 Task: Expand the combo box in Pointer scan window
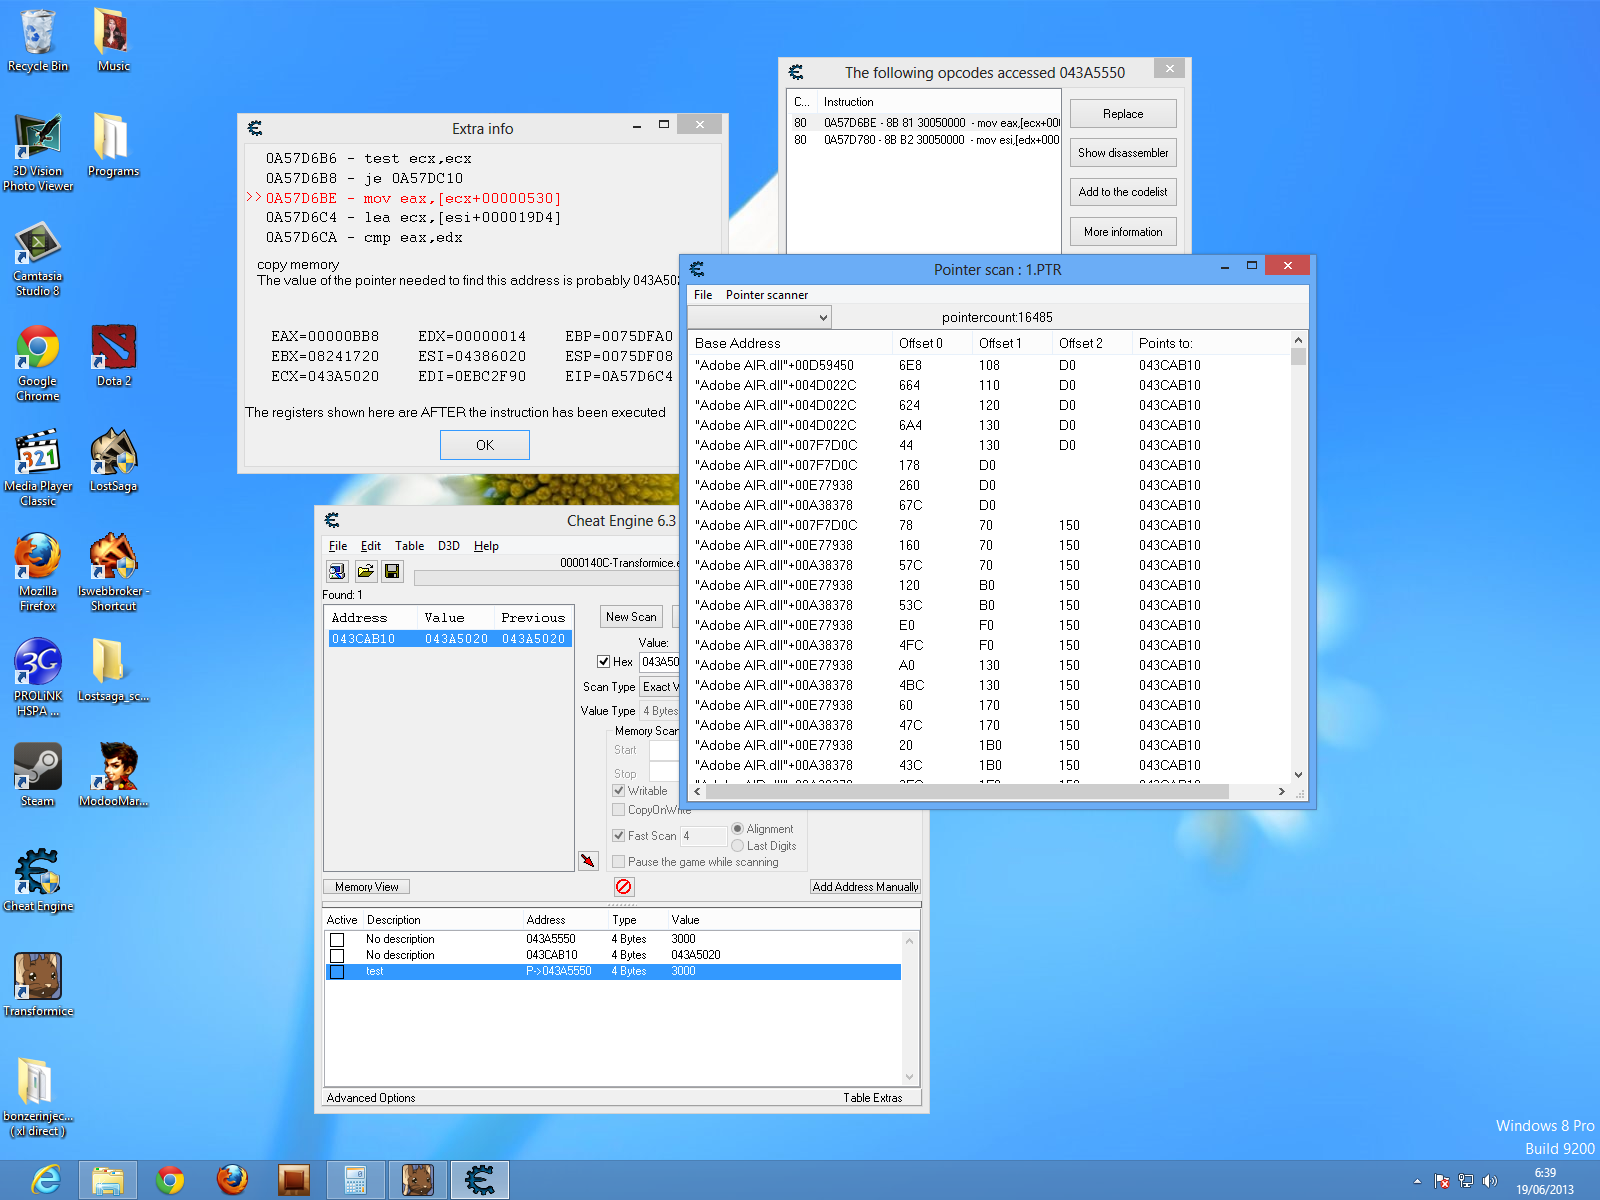[x=822, y=317]
